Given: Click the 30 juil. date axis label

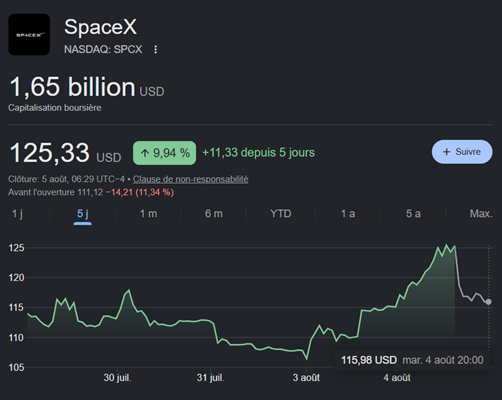Looking at the screenshot, I should [x=117, y=378].
